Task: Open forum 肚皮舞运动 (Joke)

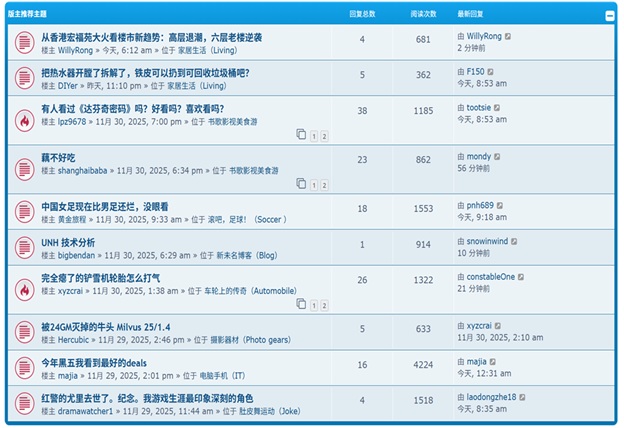Action: coord(269,411)
